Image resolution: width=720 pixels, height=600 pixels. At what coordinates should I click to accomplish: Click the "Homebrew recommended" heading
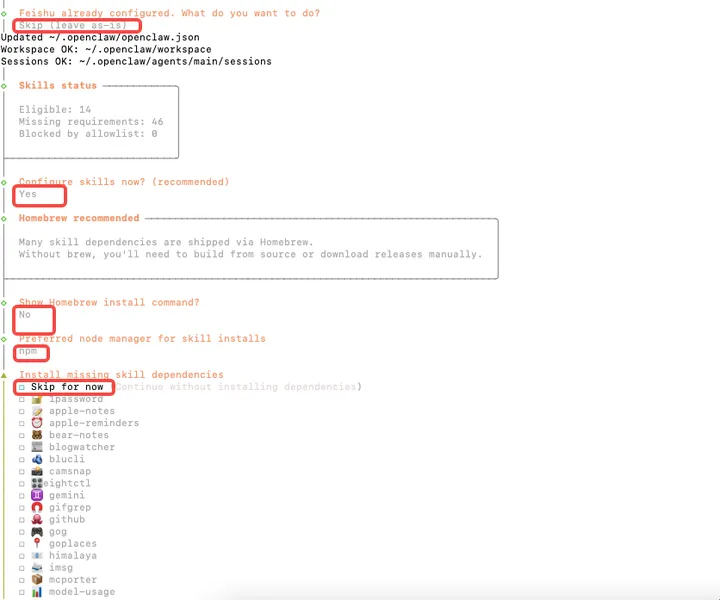tap(79, 218)
